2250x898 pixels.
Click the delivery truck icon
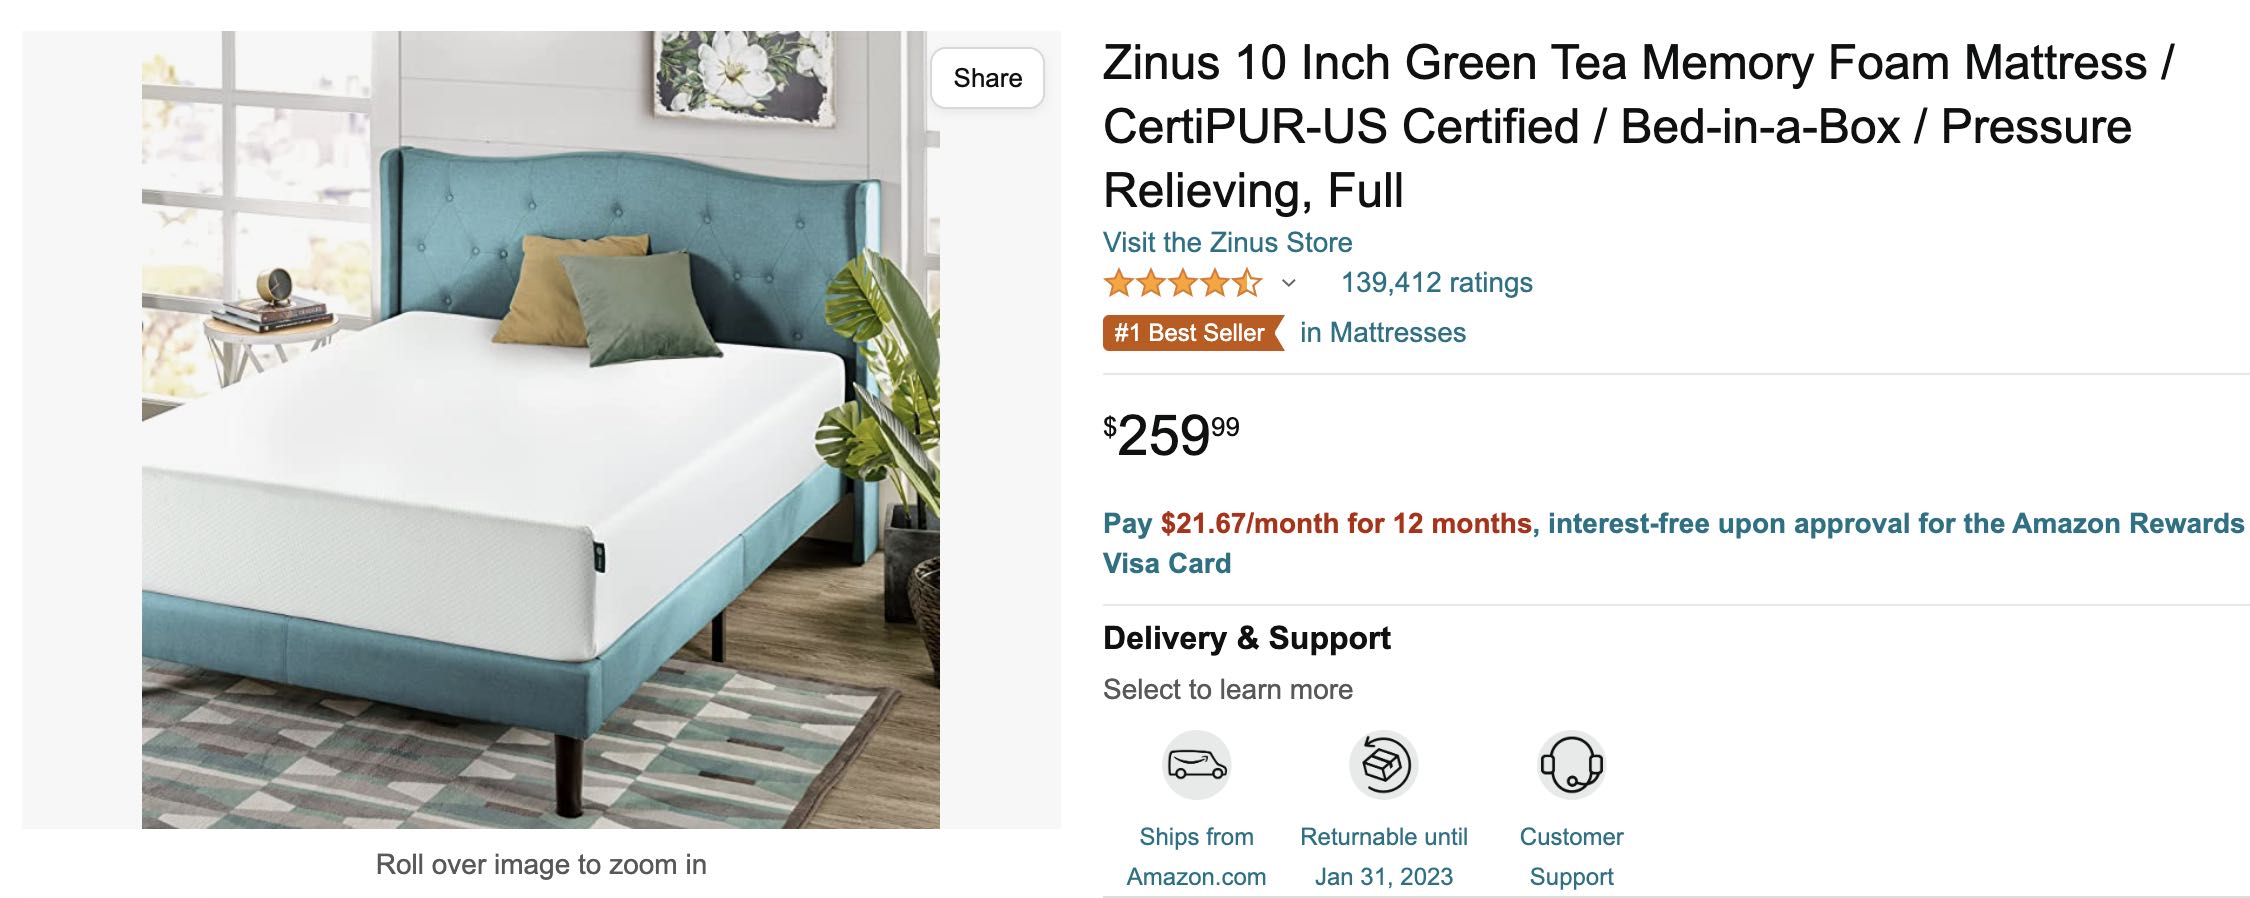(1197, 766)
